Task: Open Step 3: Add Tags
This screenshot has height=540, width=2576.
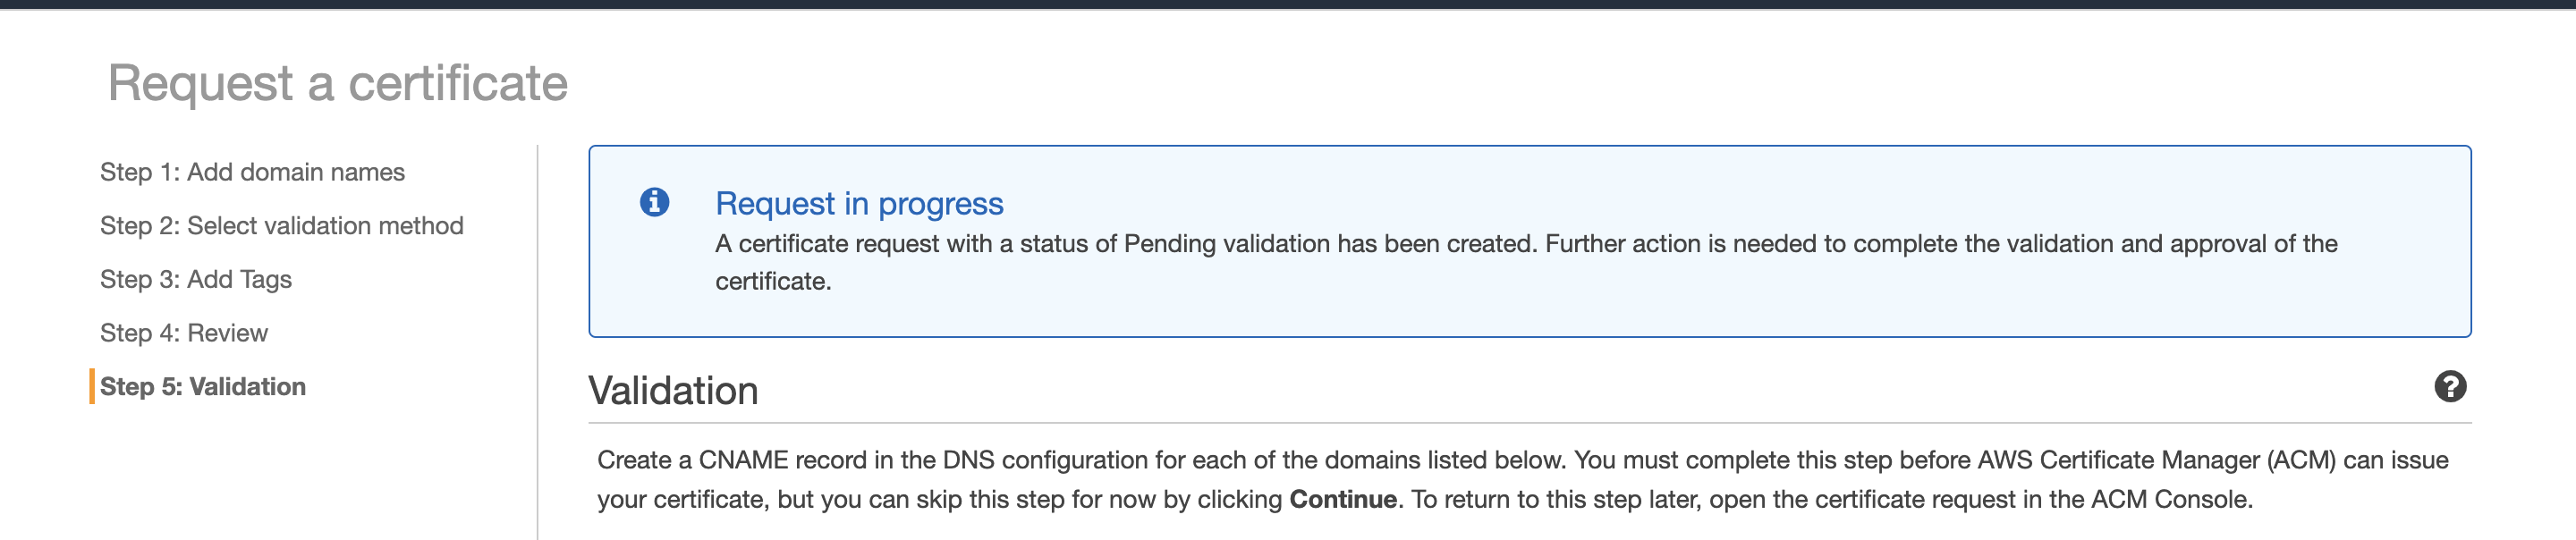Action: 196,280
